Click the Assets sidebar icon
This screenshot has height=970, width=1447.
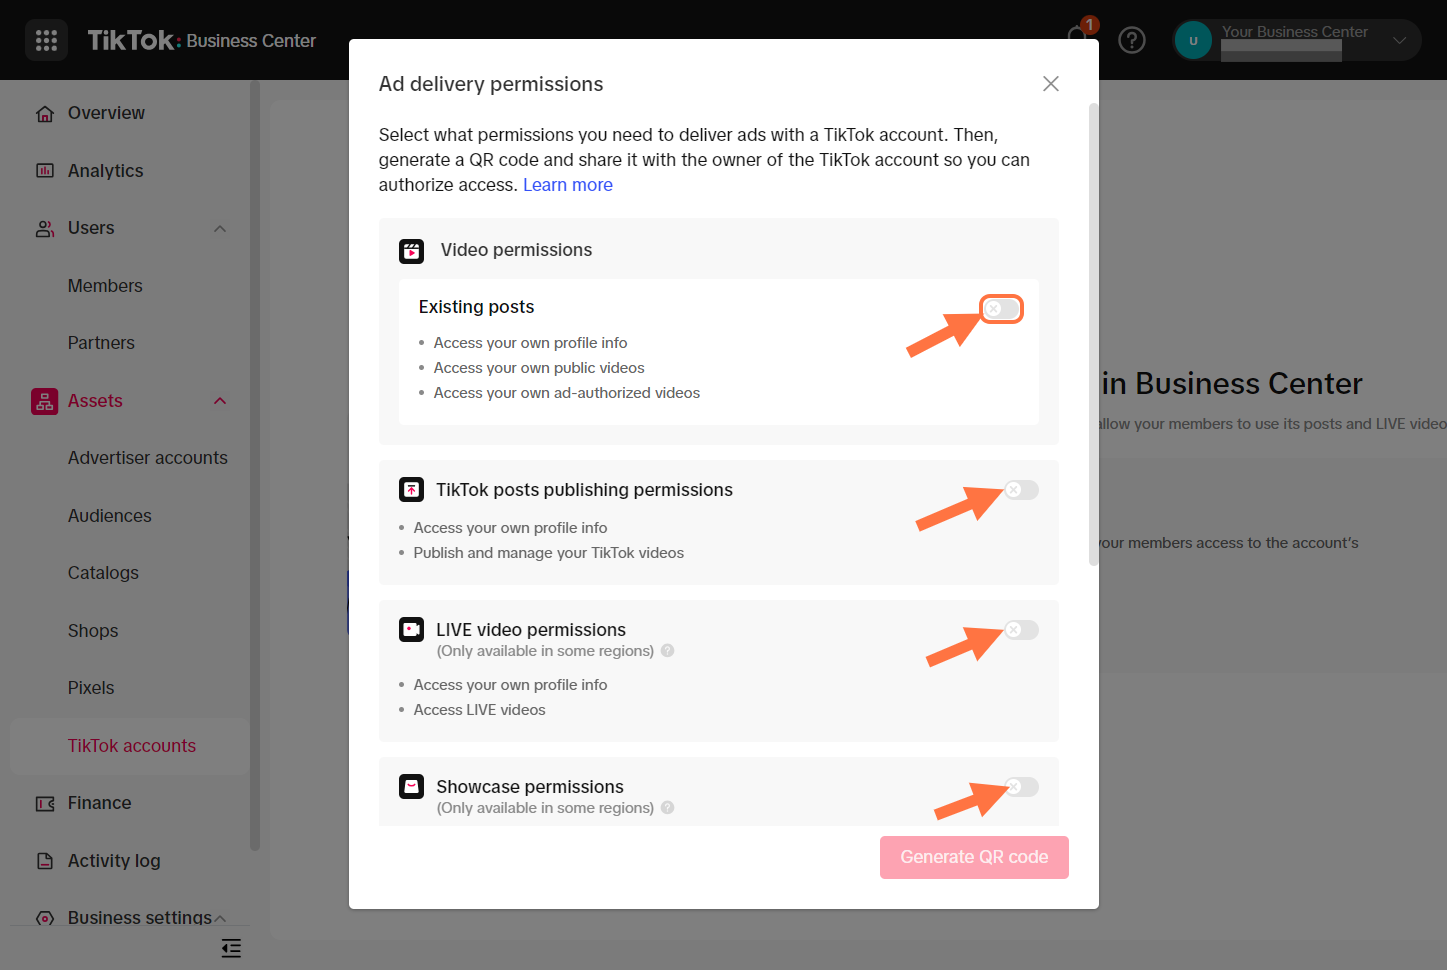click(x=44, y=400)
